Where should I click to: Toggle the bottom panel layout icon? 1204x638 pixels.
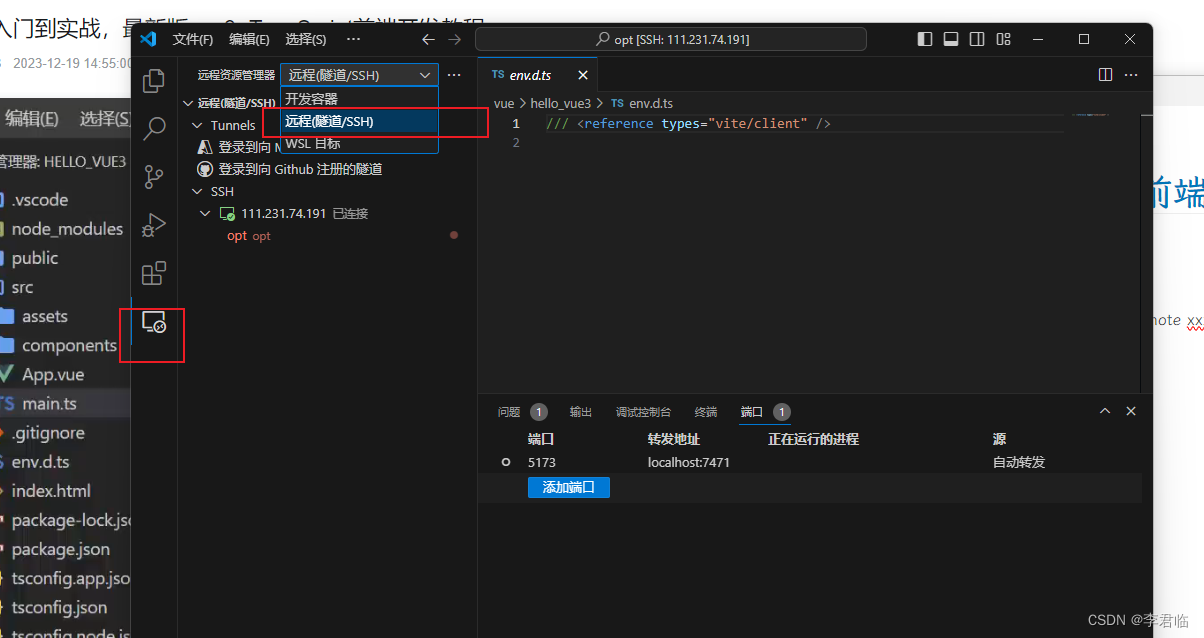point(951,39)
